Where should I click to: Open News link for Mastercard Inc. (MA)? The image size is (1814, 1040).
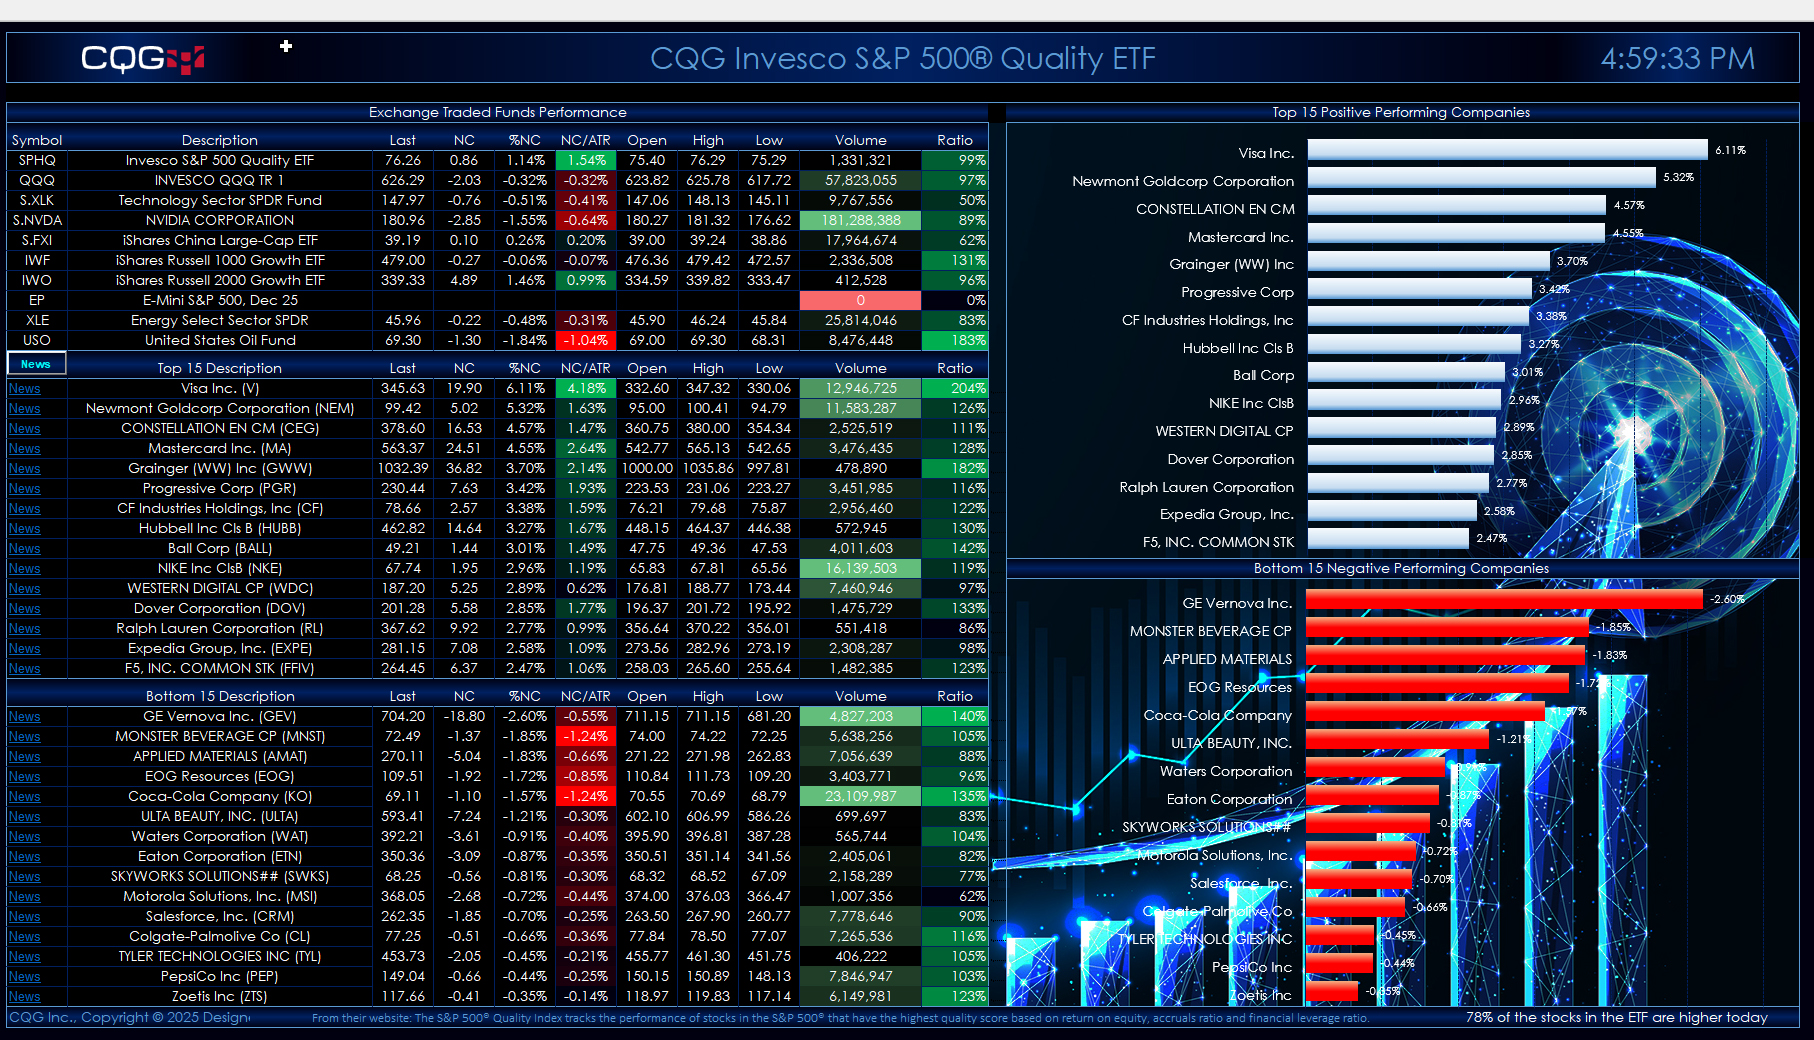[x=25, y=449]
